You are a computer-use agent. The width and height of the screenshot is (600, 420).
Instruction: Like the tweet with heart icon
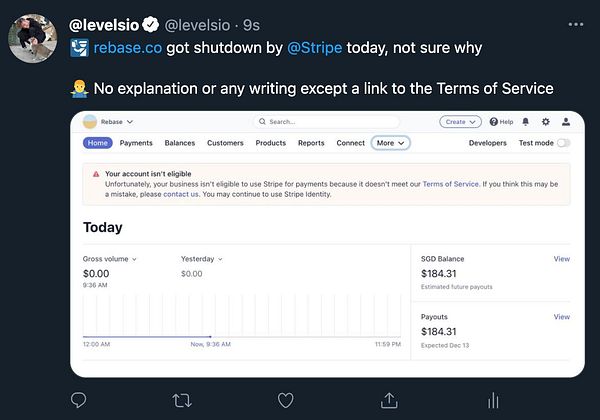pyautogui.click(x=285, y=400)
